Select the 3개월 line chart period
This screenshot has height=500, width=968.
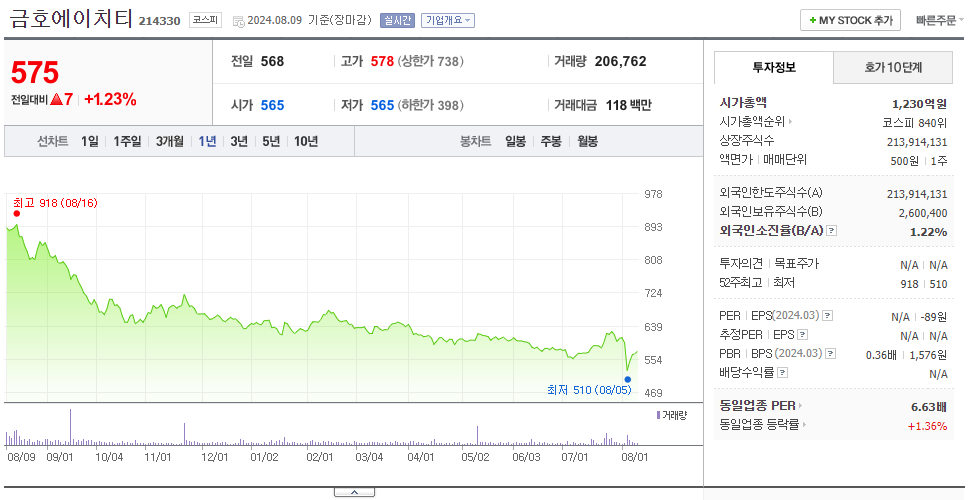pos(170,141)
